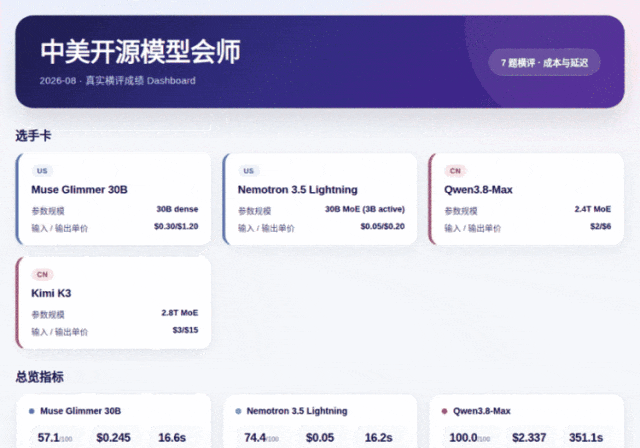Click the $2/$6 price value
Viewport: 640px width, 448px height.
pyautogui.click(x=600, y=226)
